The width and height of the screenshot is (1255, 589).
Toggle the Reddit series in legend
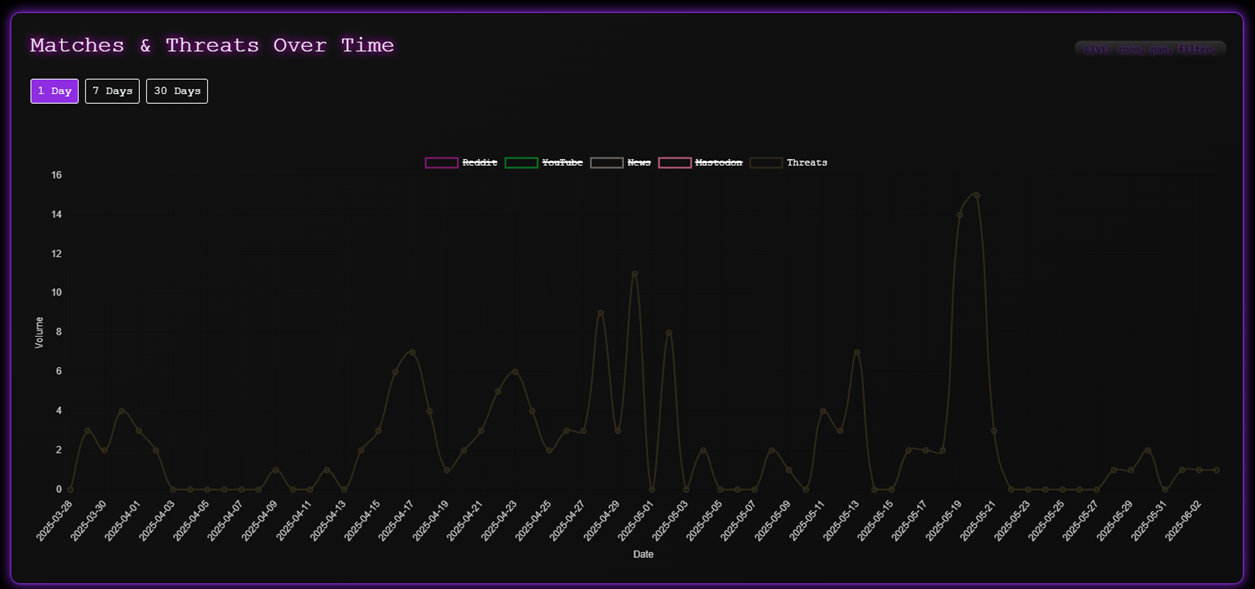pos(461,162)
